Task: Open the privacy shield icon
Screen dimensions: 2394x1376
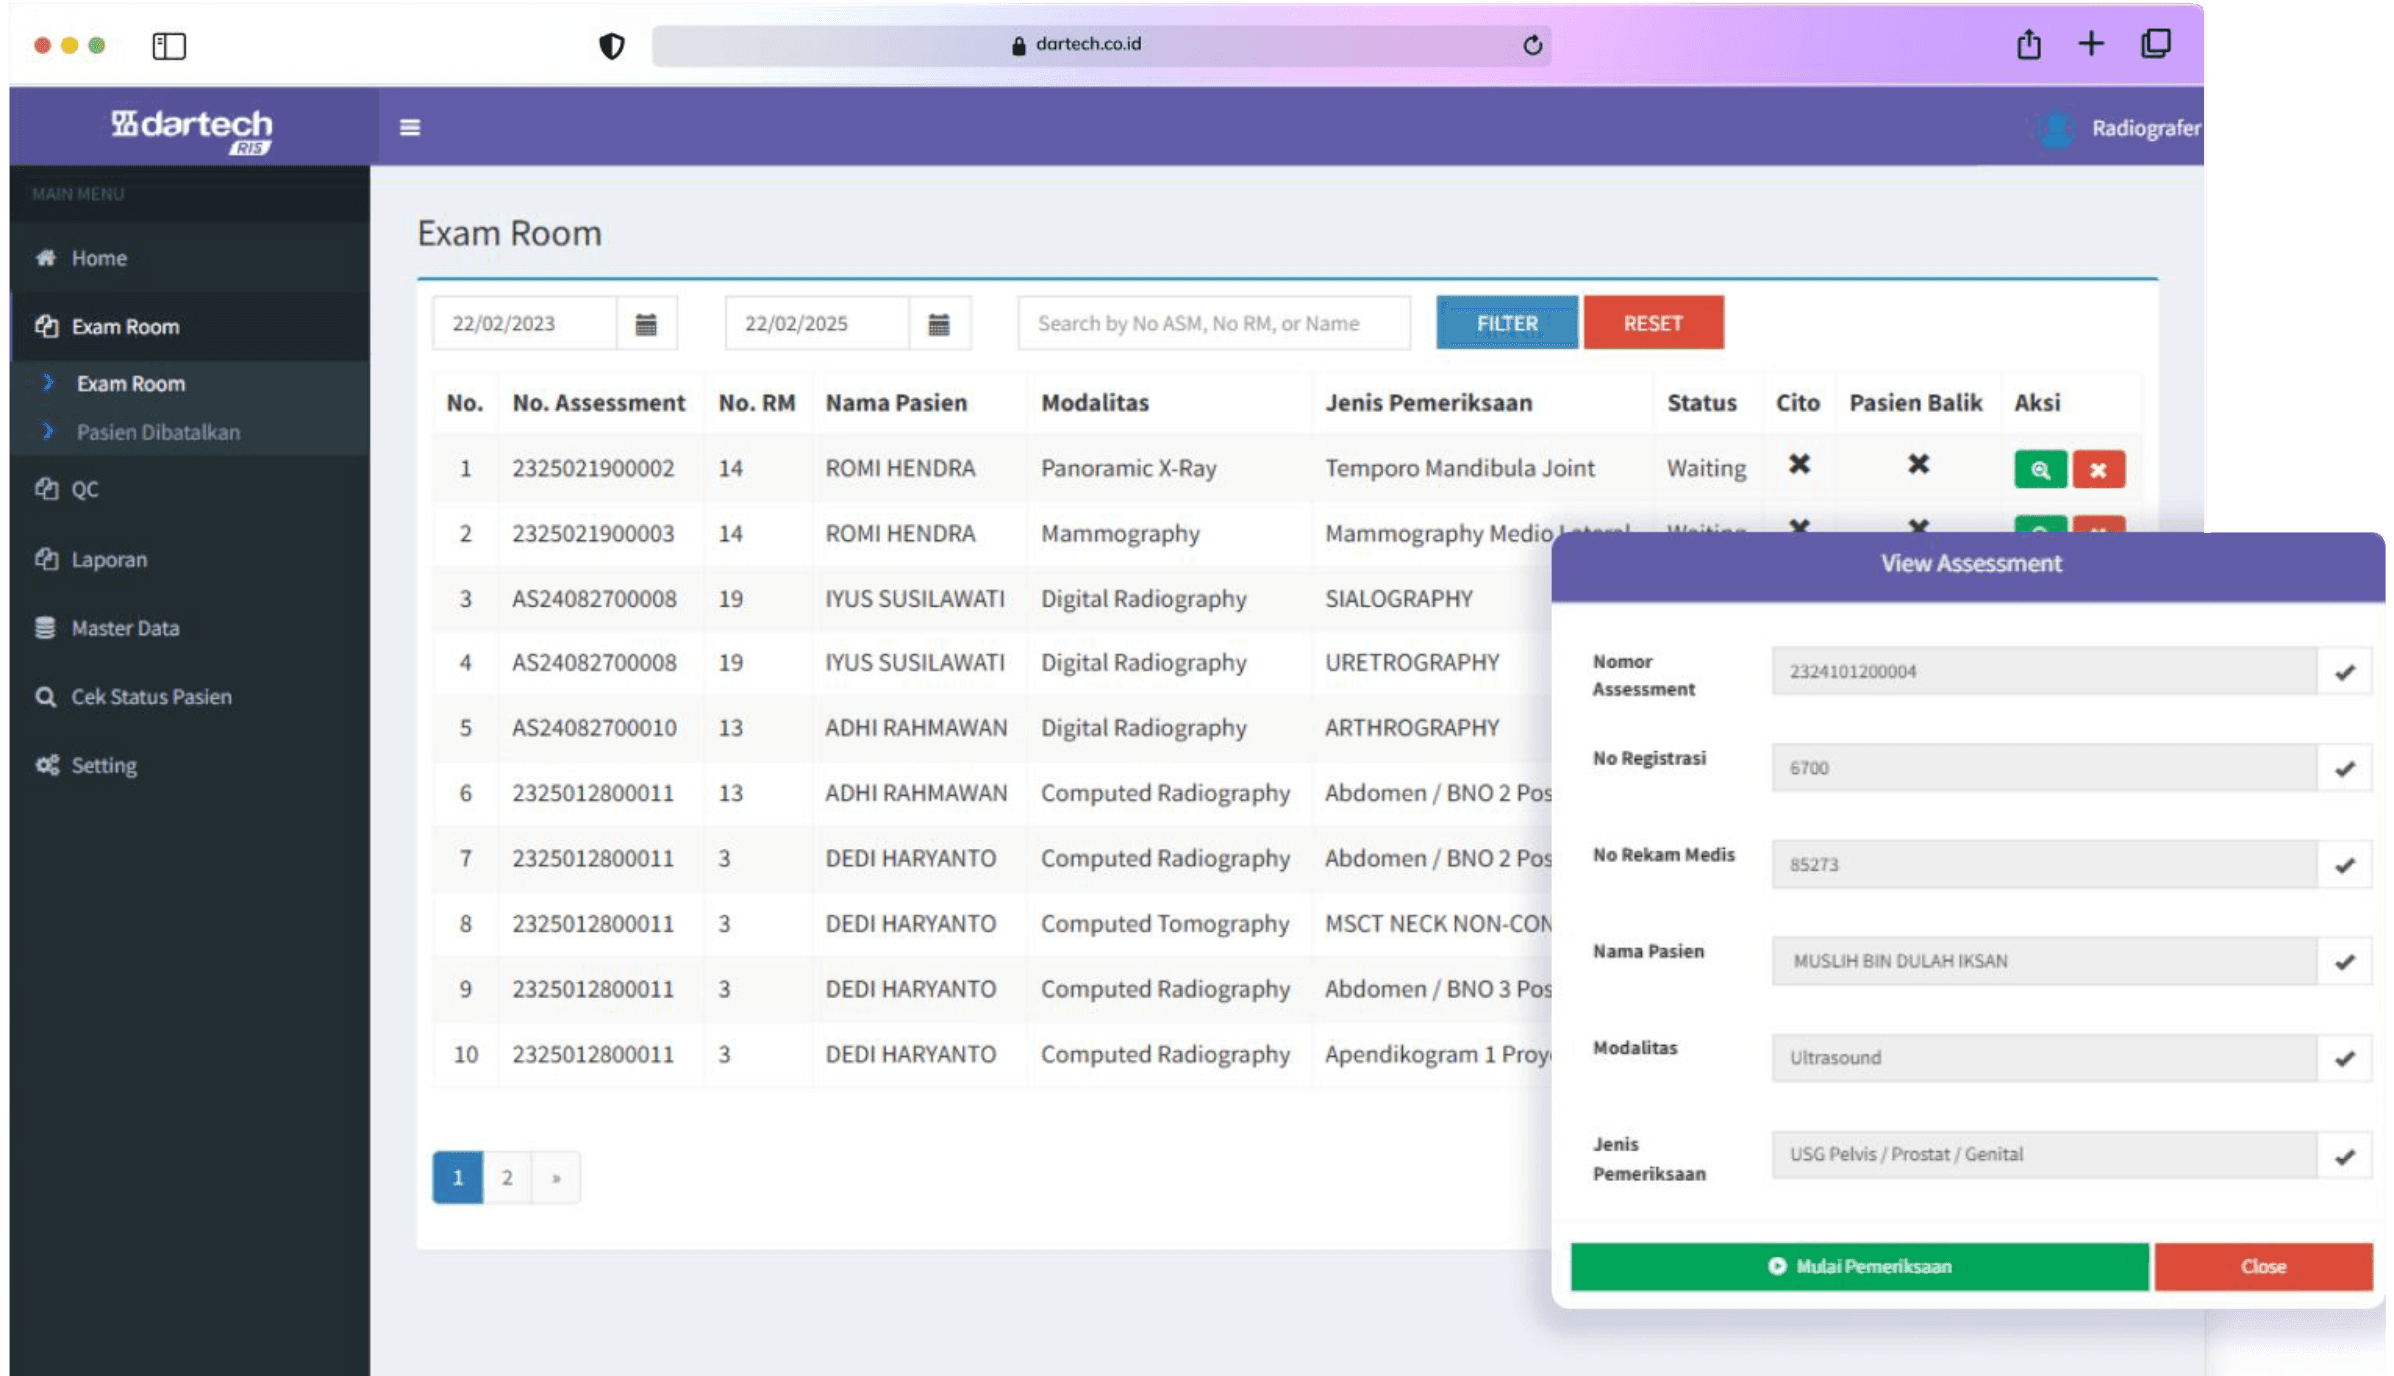Action: [x=611, y=46]
